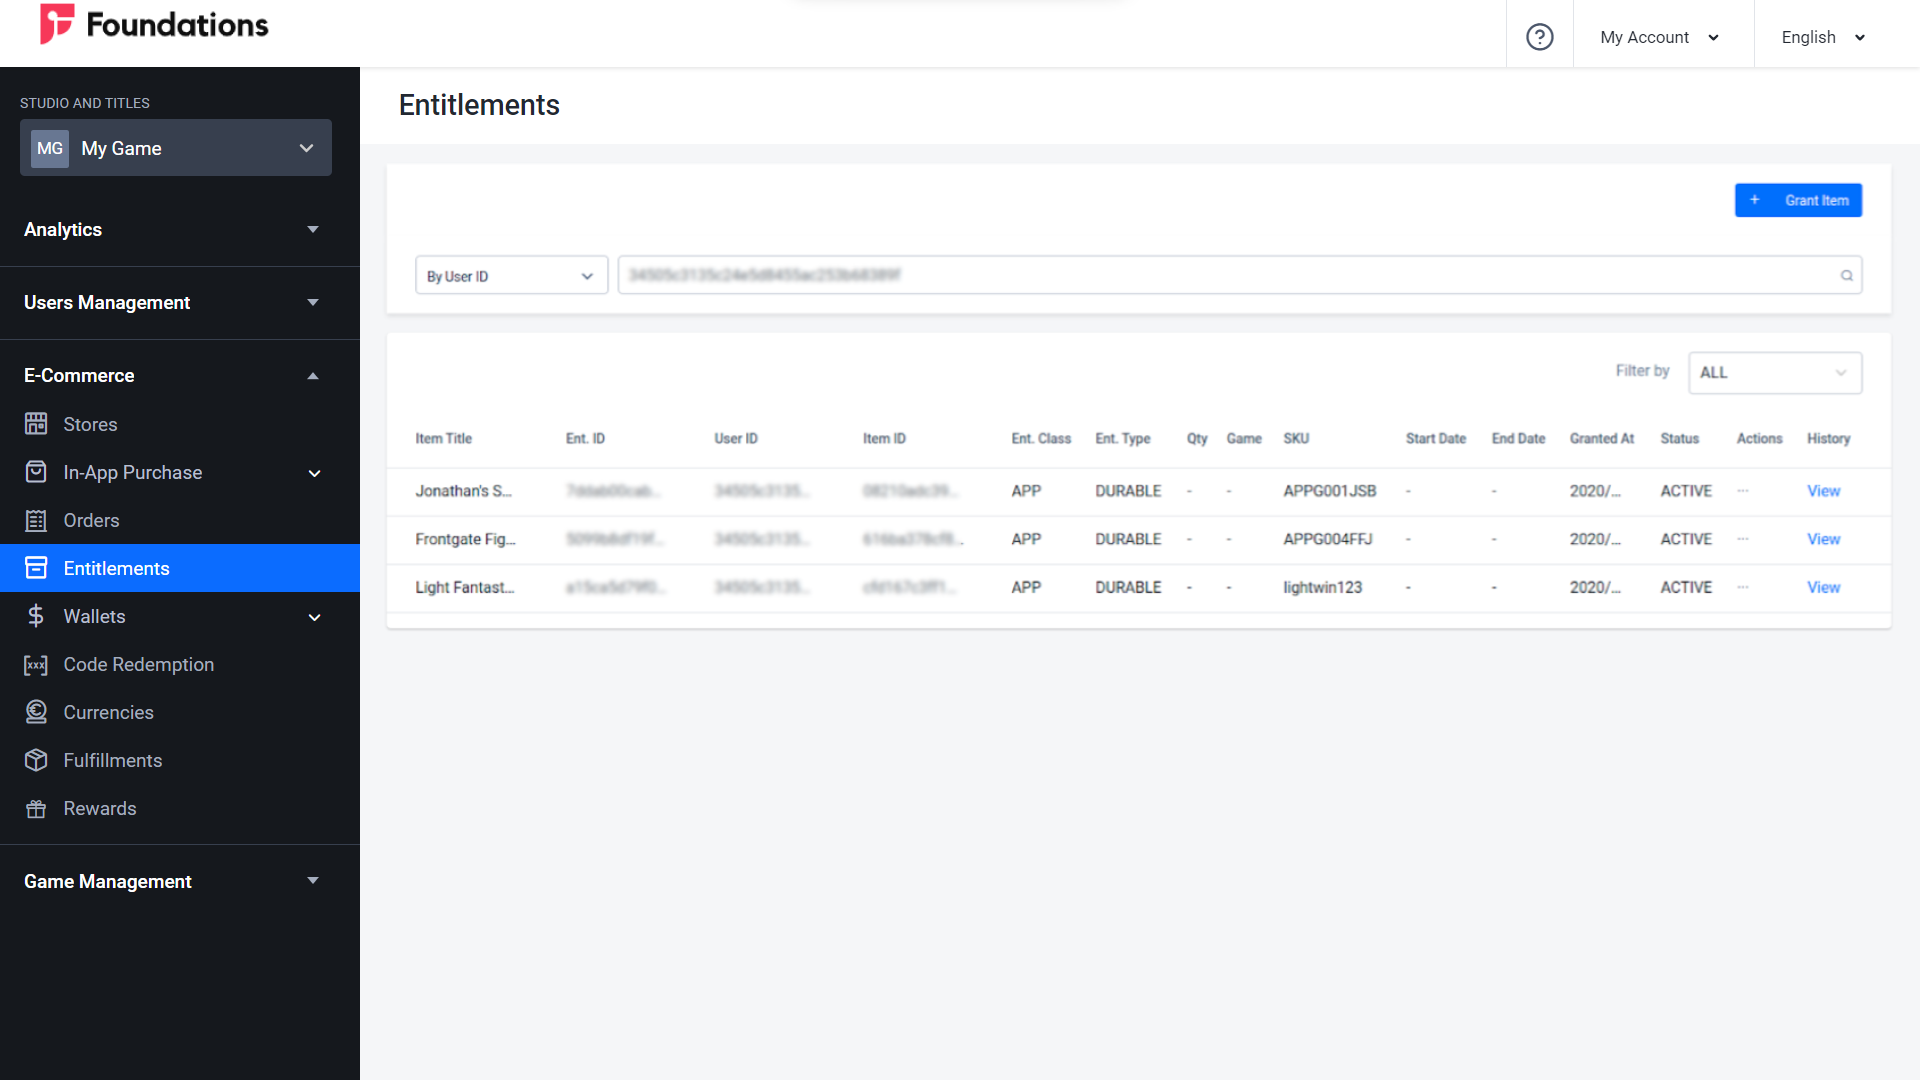Click the In-App Purchase icon
Image resolution: width=1920 pixels, height=1080 pixels.
(x=37, y=472)
